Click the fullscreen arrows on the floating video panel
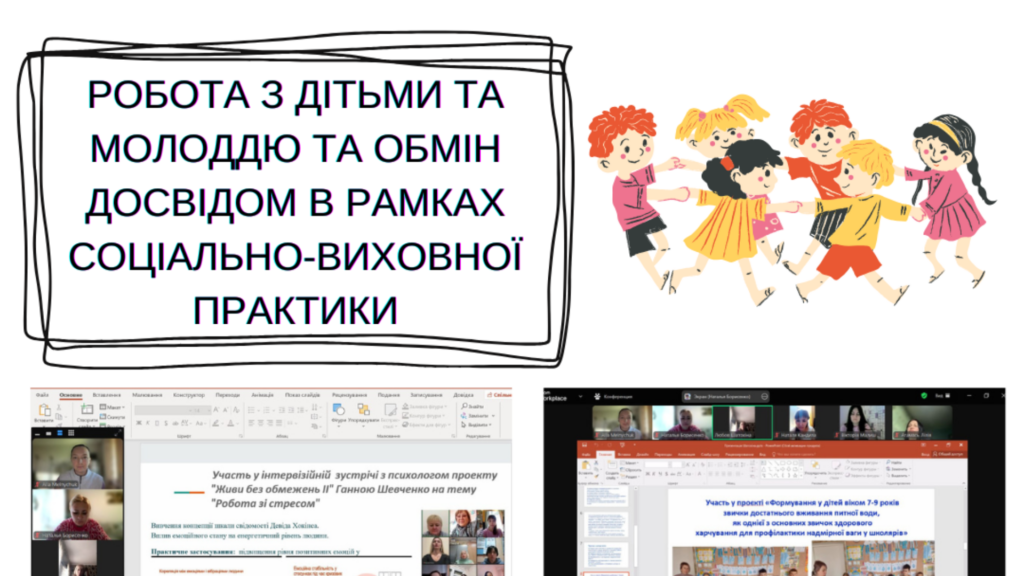1024x576 pixels. (x=118, y=432)
